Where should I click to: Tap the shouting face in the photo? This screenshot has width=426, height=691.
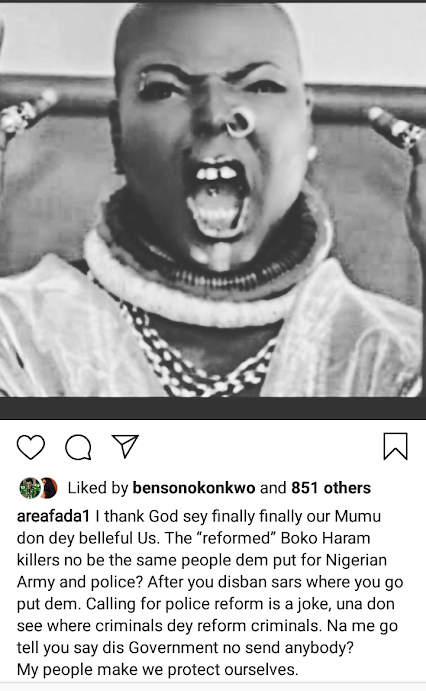pyautogui.click(x=214, y=145)
